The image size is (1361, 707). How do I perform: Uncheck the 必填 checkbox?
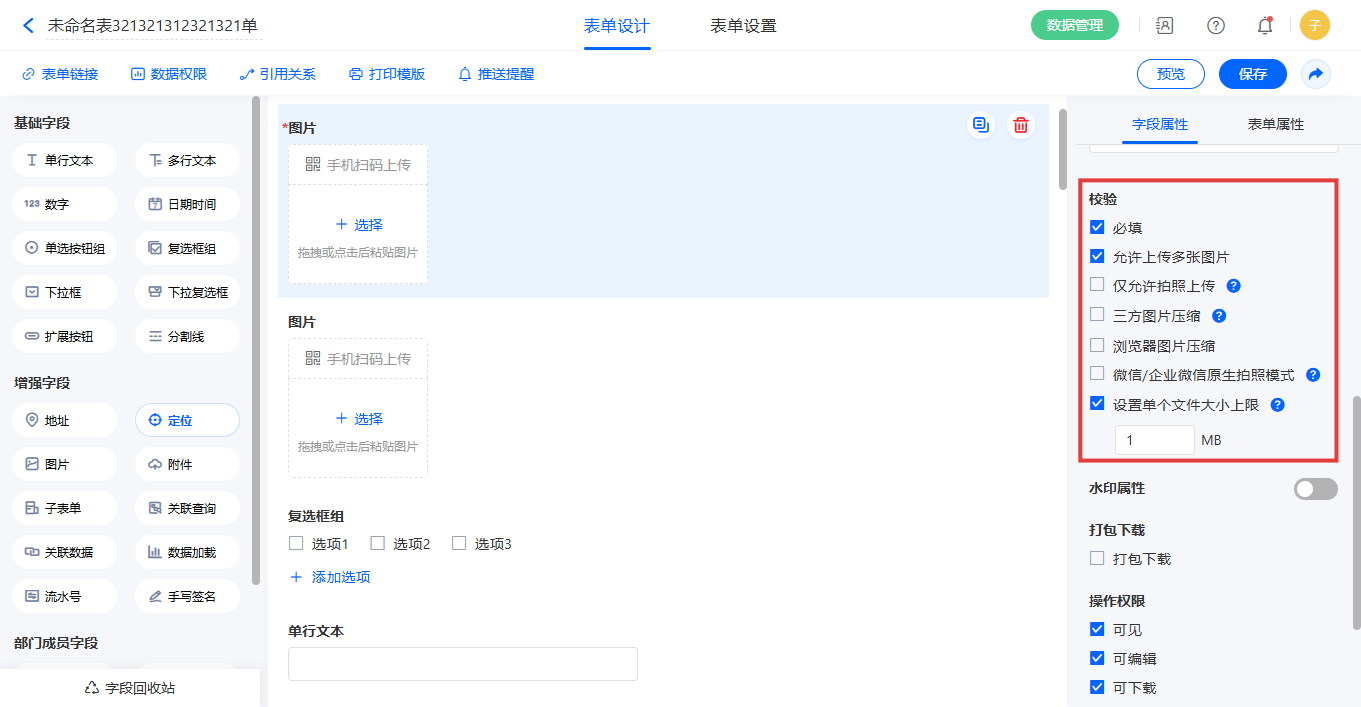click(x=1098, y=228)
